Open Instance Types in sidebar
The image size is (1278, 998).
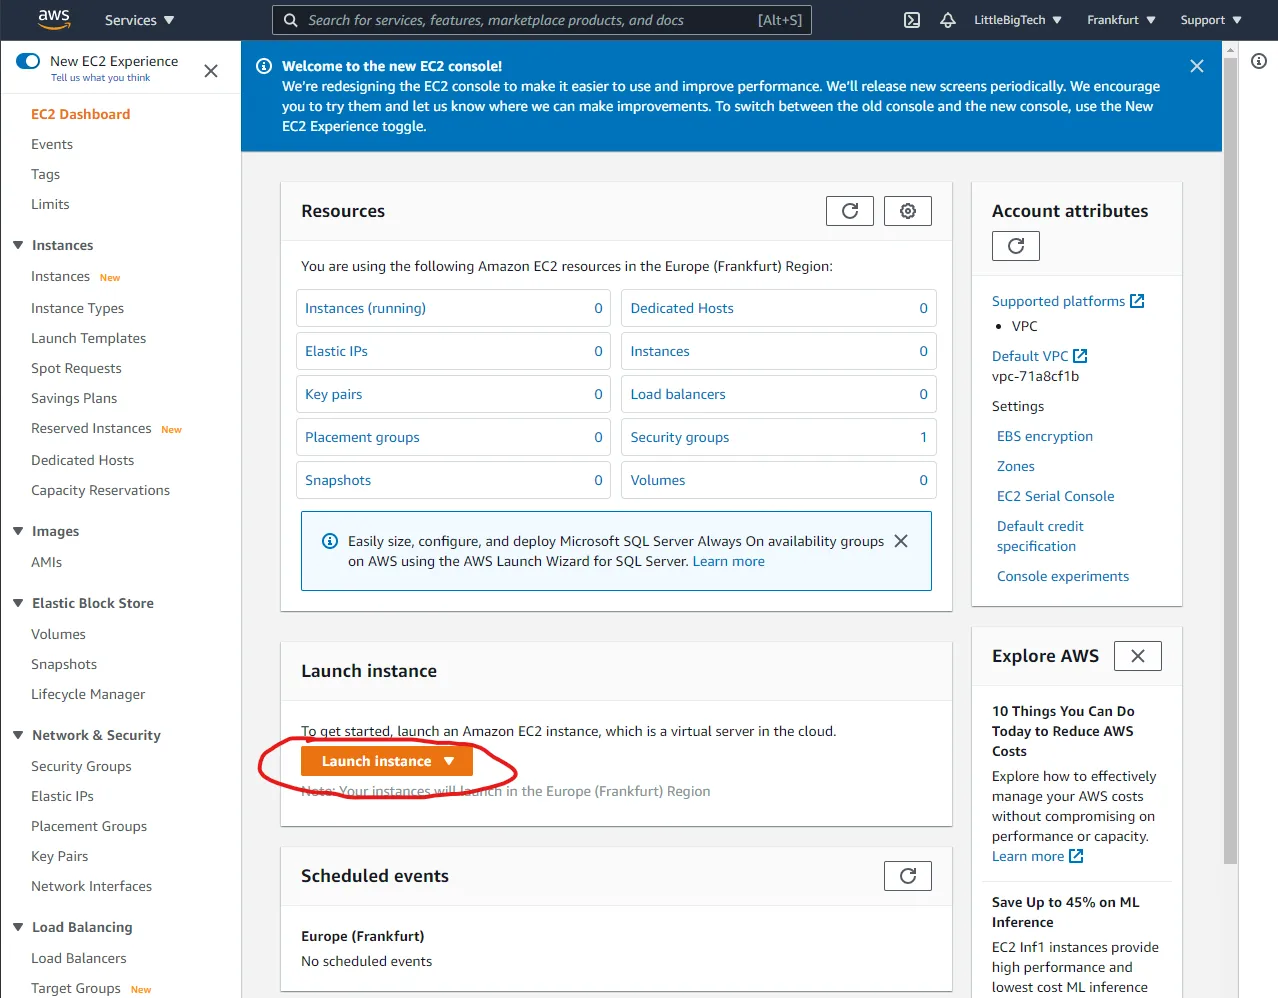pos(78,308)
